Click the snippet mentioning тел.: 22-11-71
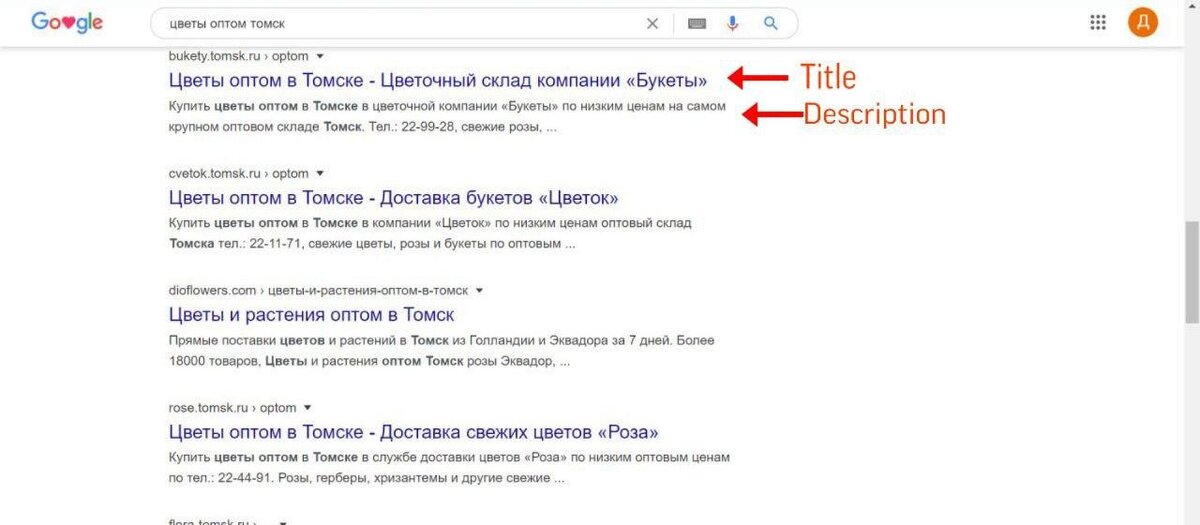Image resolution: width=1200 pixels, height=525 pixels. click(x=430, y=233)
